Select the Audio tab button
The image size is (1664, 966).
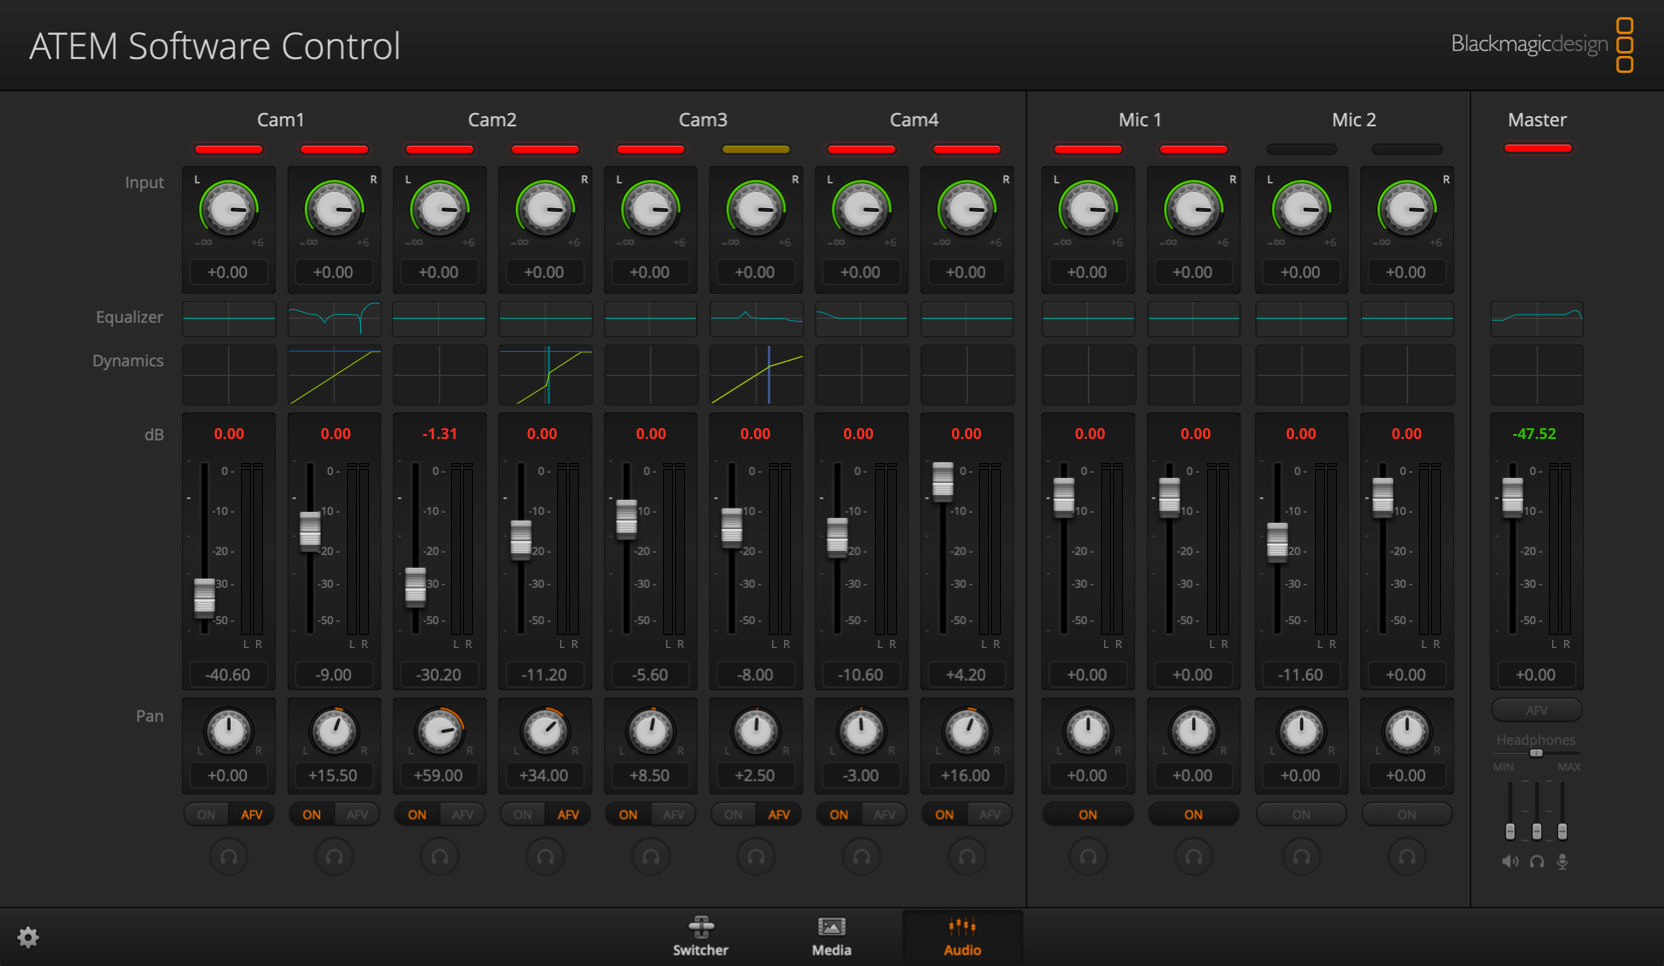[962, 936]
